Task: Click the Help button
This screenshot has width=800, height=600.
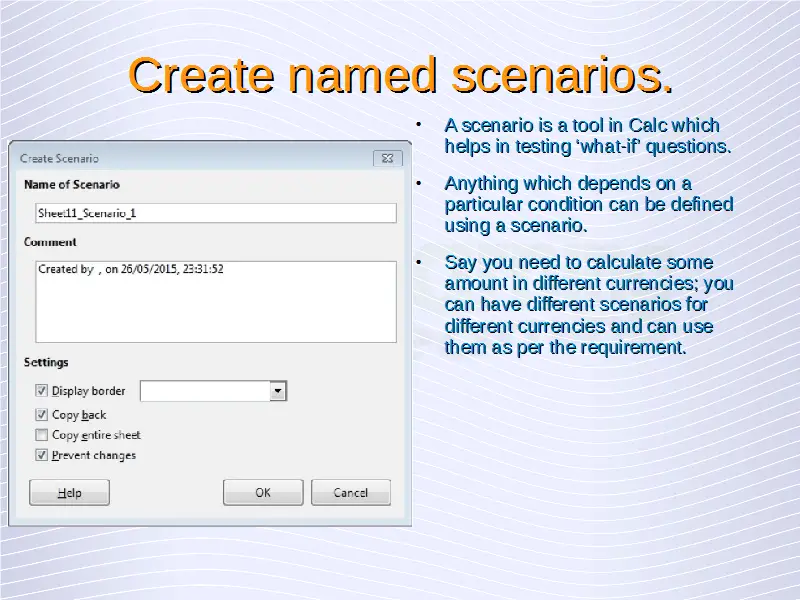Action: pyautogui.click(x=69, y=493)
